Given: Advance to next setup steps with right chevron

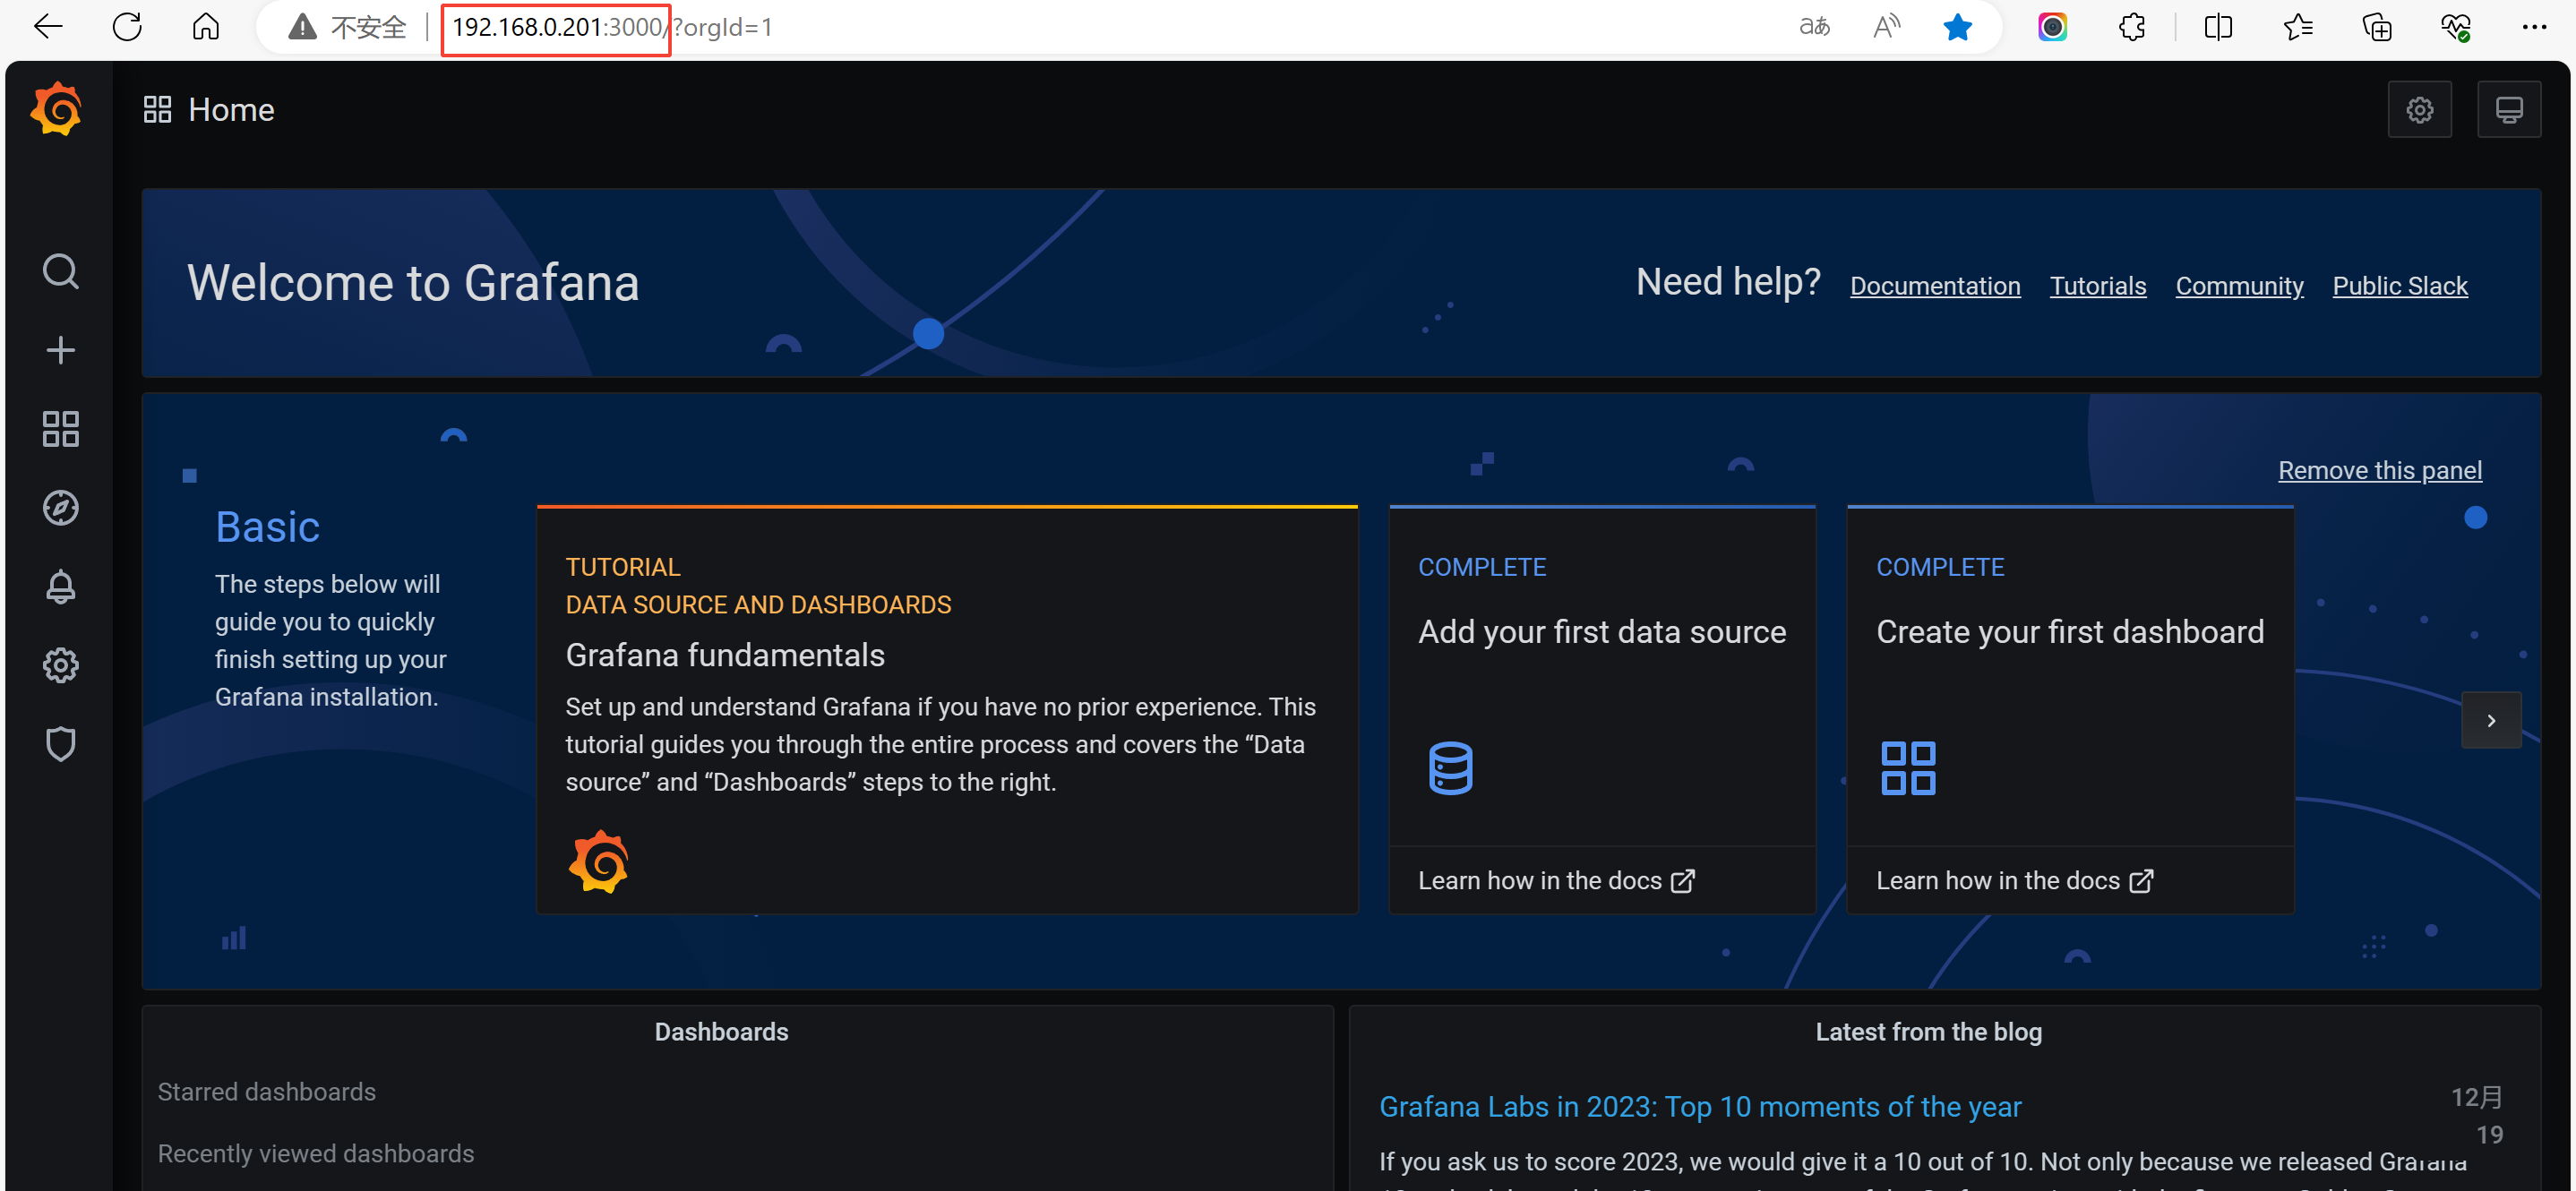Looking at the screenshot, I should pyautogui.click(x=2491, y=720).
